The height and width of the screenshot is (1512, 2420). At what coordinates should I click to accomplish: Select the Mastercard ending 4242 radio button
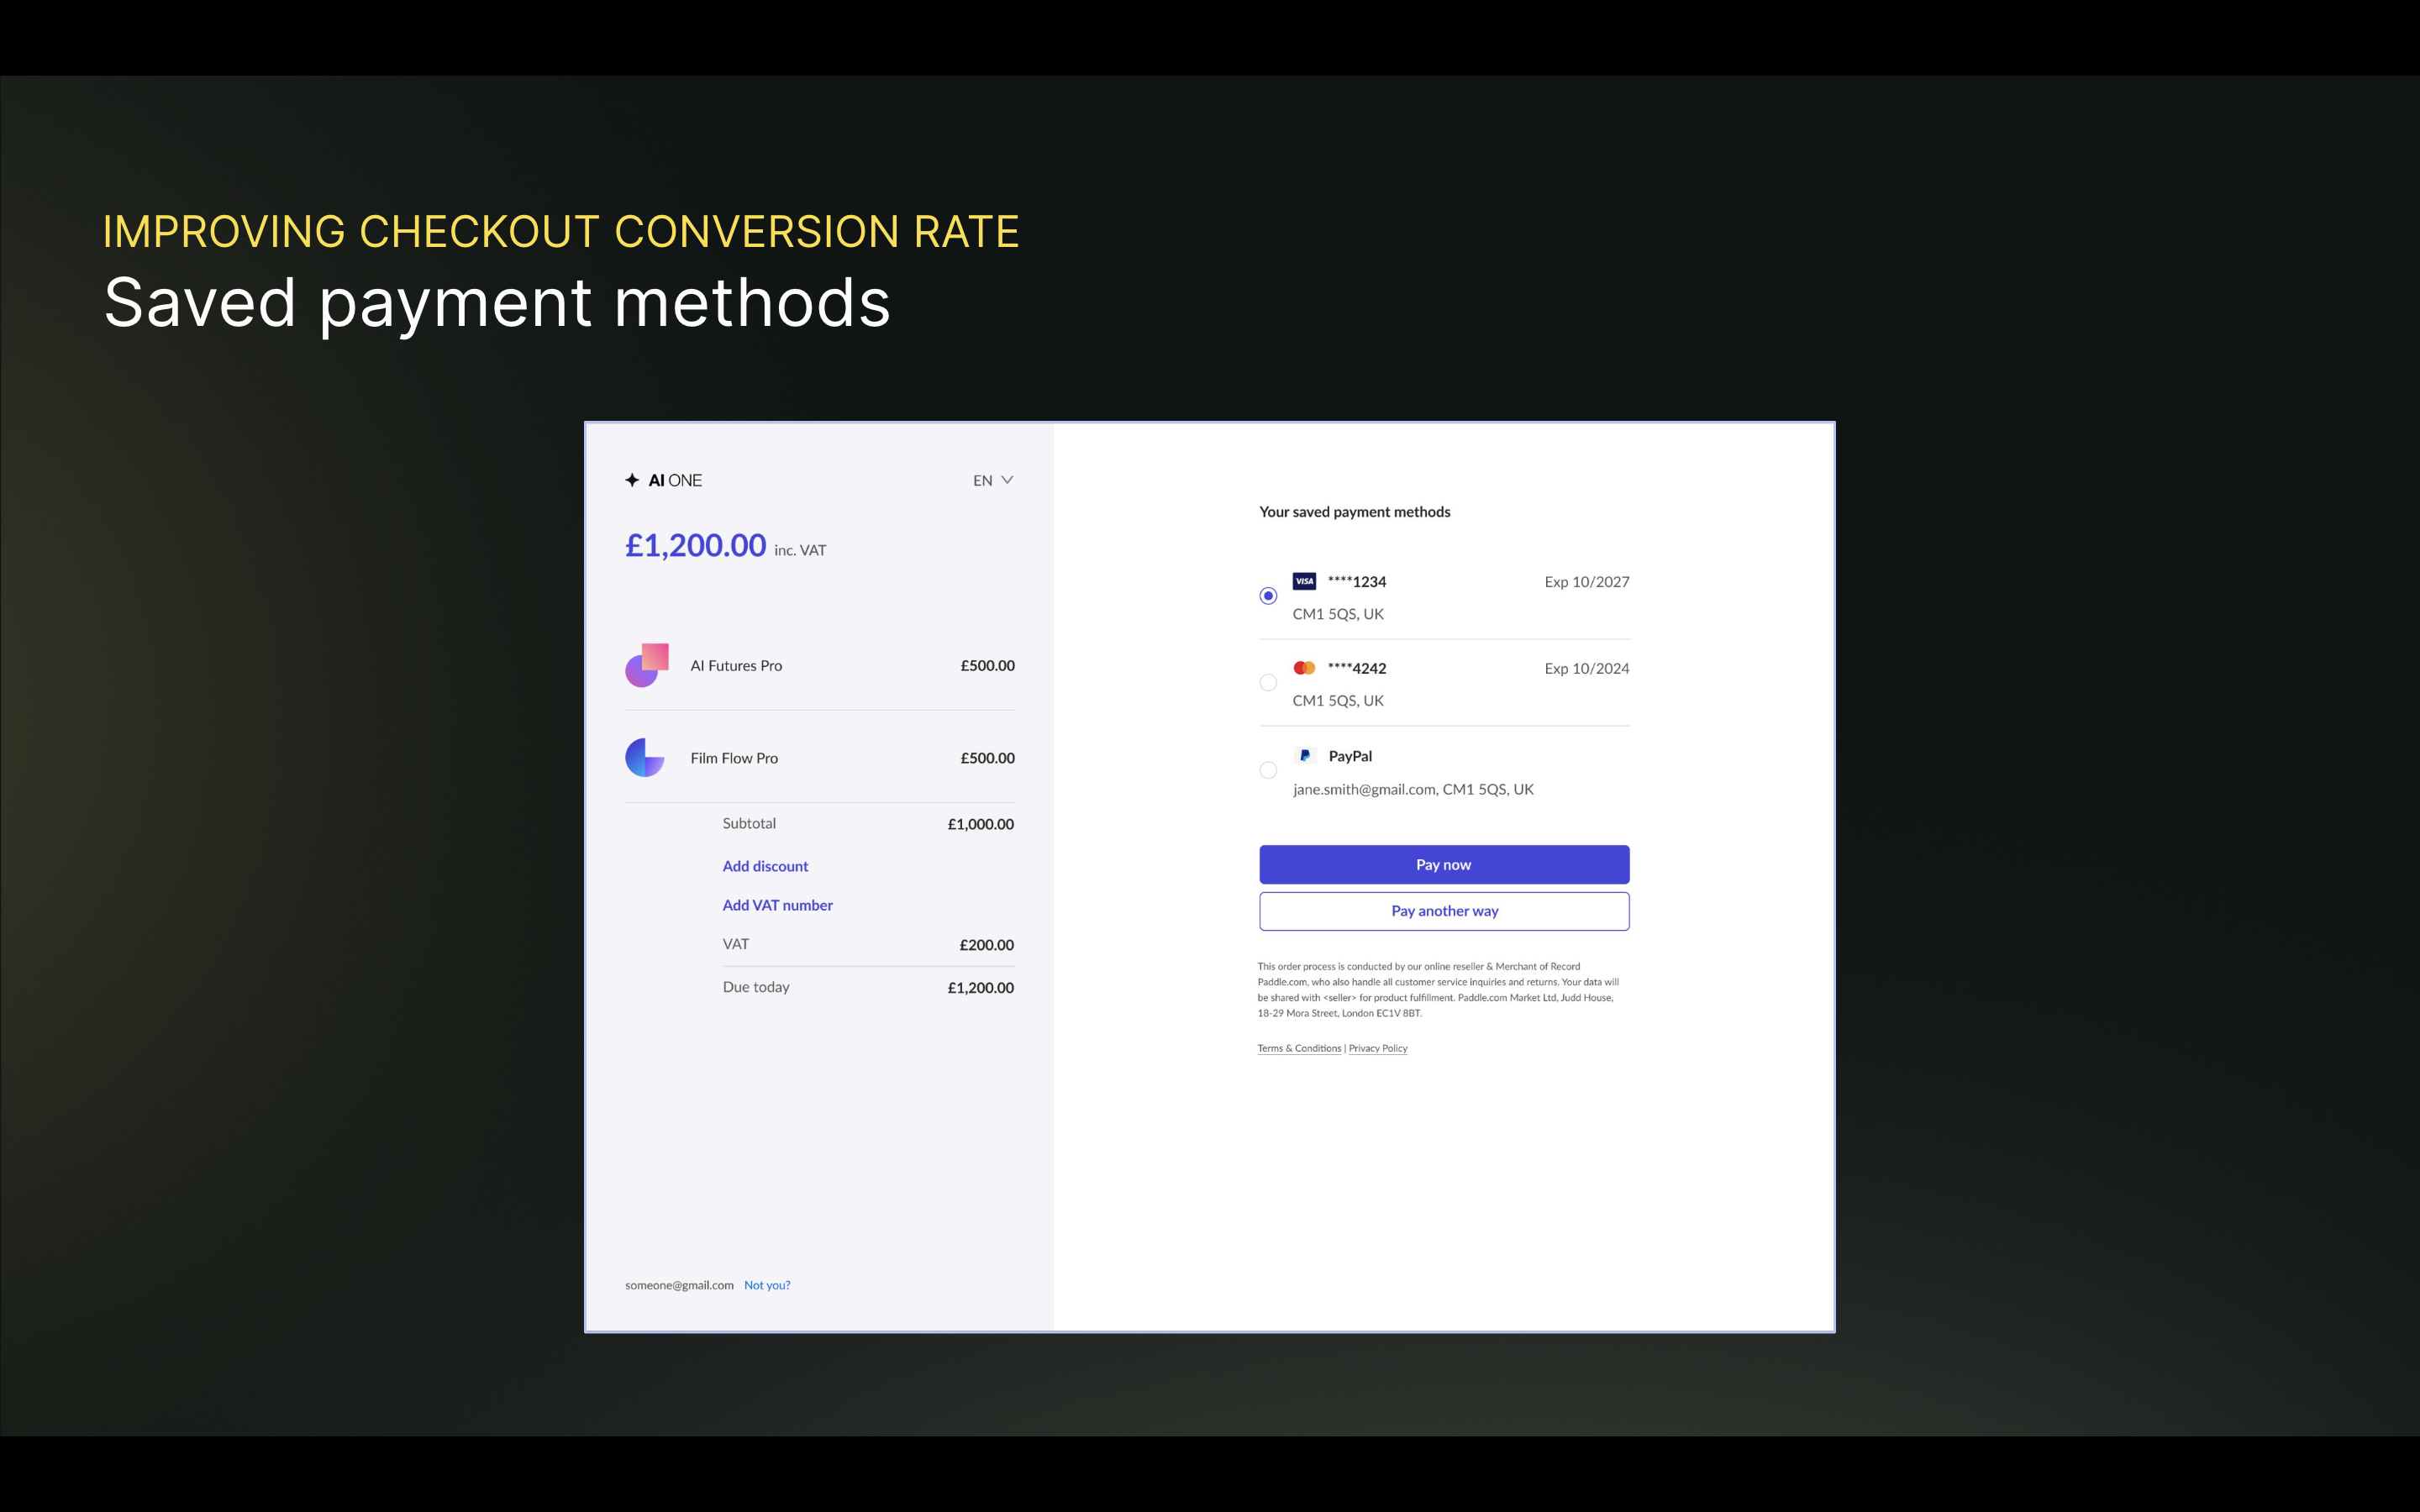click(1268, 683)
